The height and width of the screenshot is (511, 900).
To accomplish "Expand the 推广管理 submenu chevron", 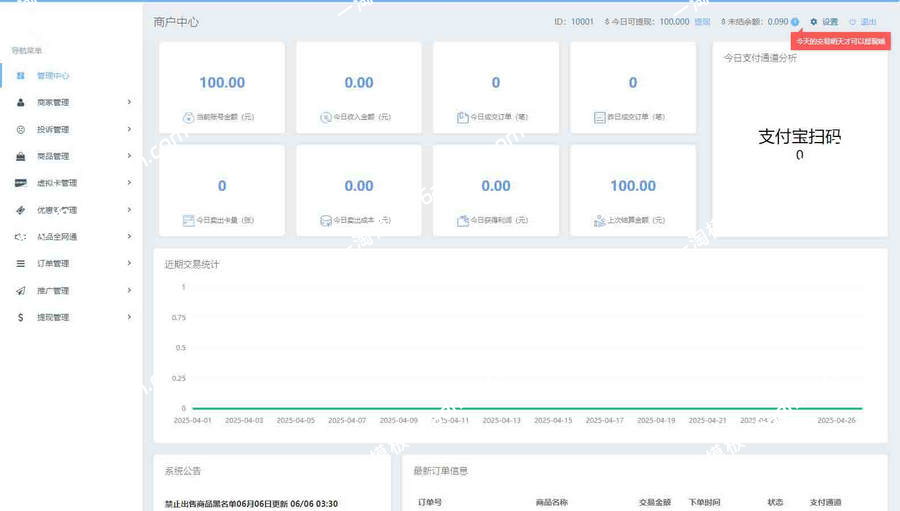I will coord(129,290).
